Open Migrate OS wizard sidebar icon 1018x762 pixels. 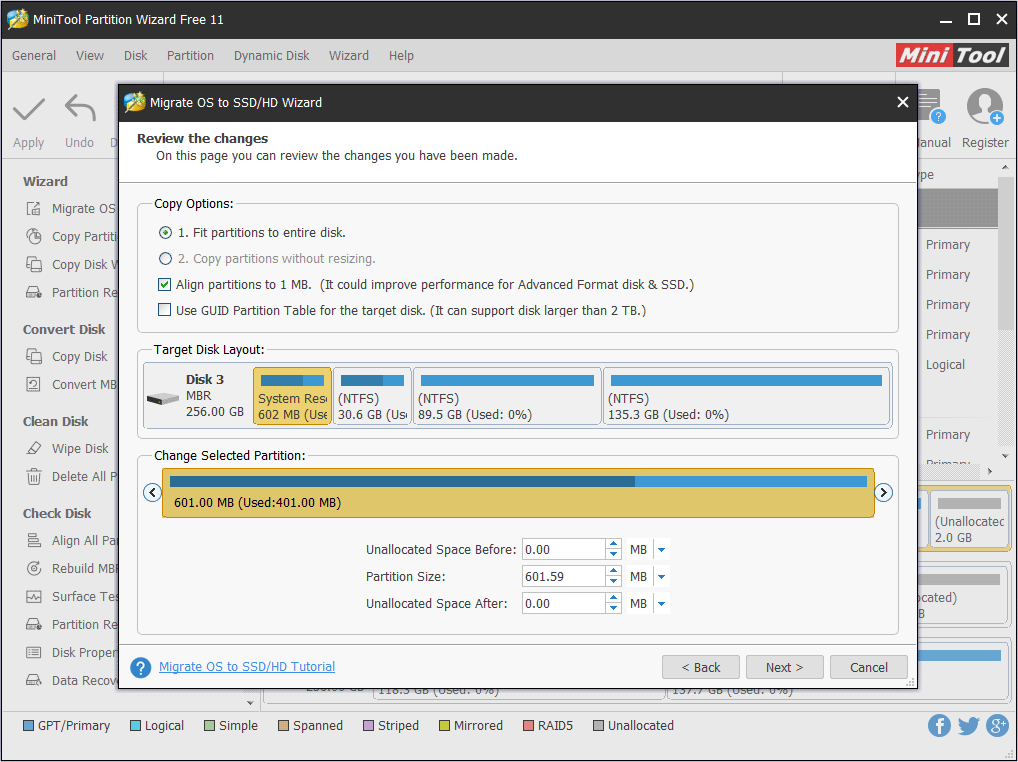pos(34,208)
